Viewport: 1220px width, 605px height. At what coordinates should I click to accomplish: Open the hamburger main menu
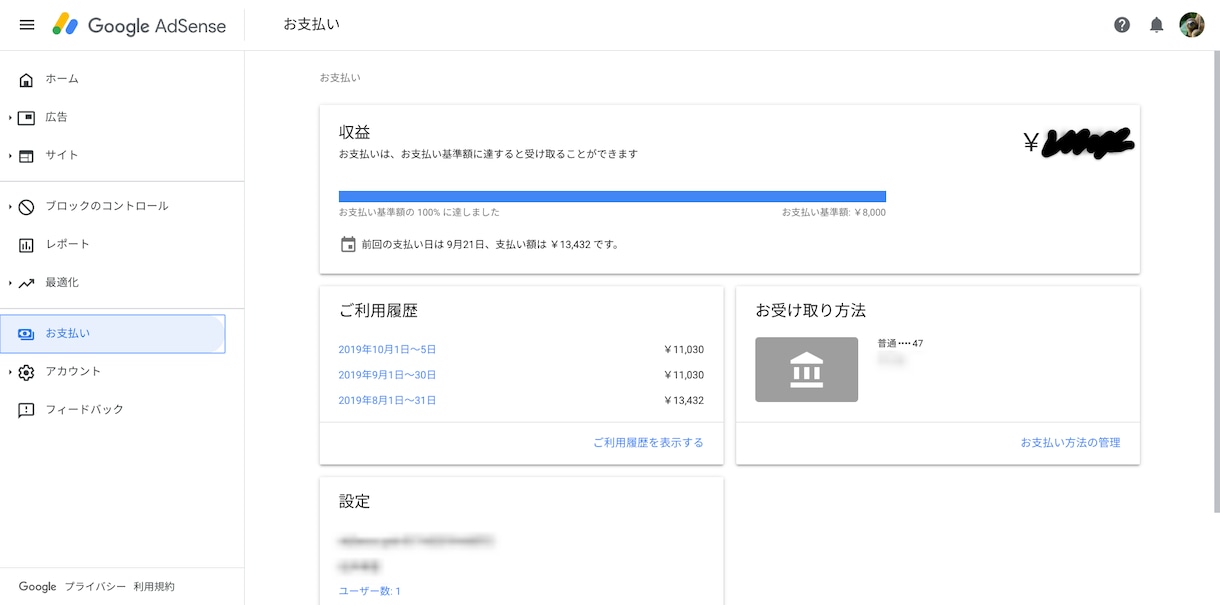[27, 25]
